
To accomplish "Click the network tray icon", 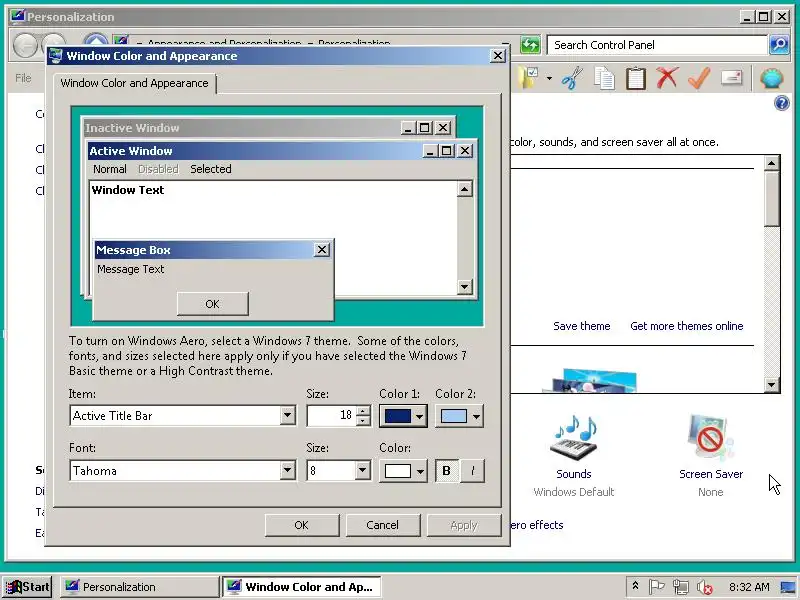I will coord(681,587).
